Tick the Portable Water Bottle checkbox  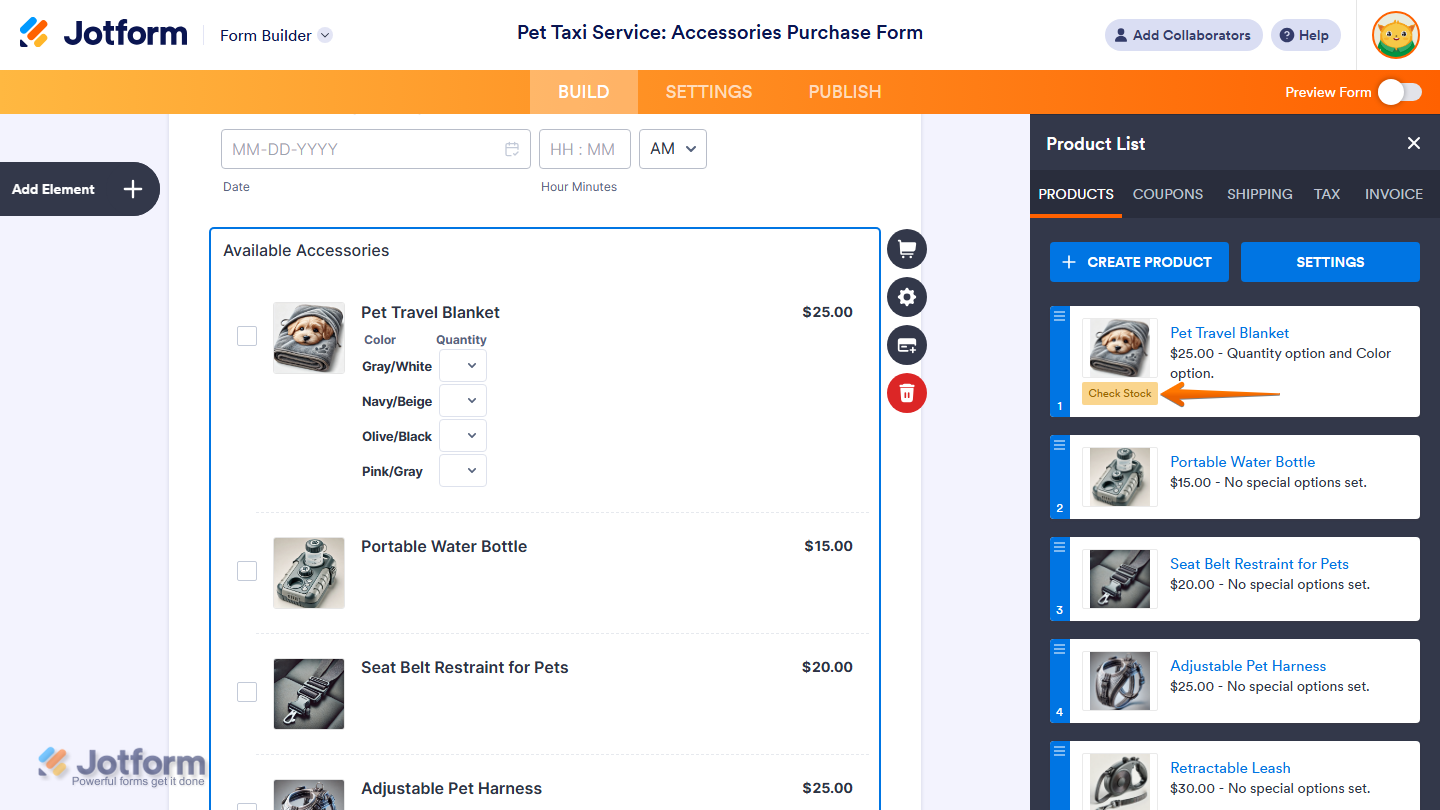pyautogui.click(x=247, y=571)
